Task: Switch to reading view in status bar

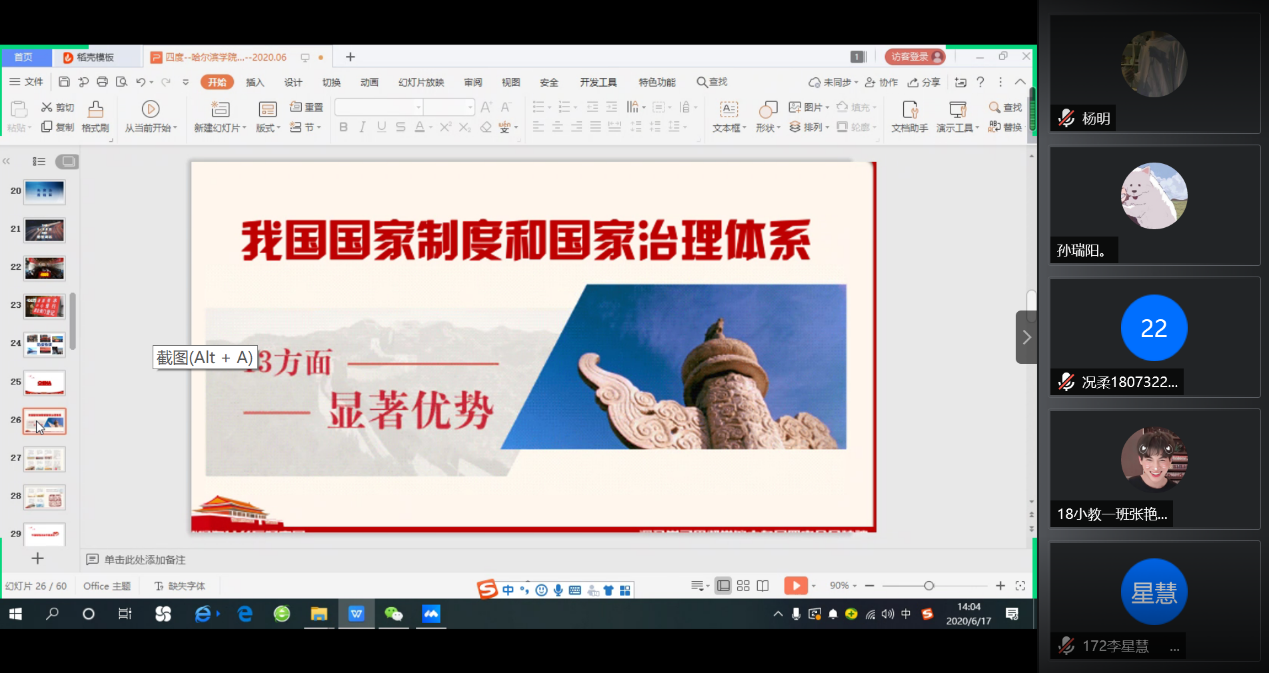Action: [x=763, y=586]
